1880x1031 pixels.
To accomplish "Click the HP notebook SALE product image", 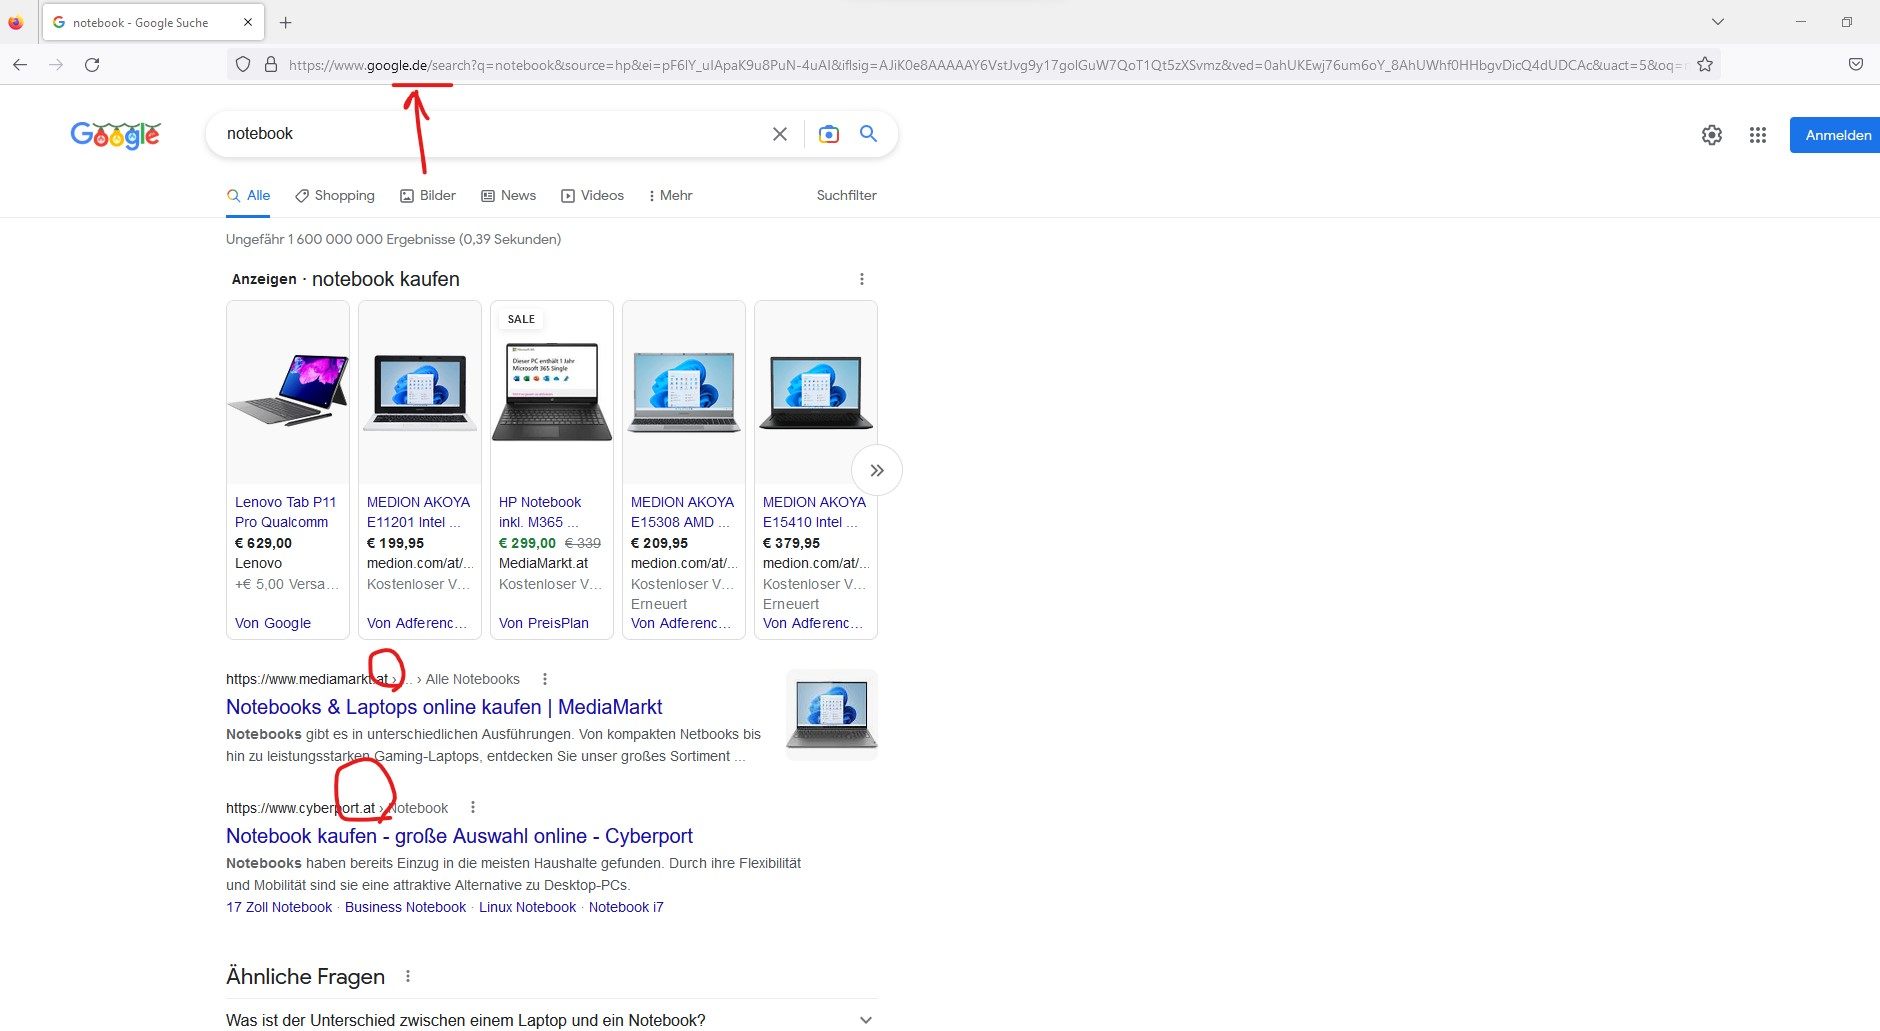I will 552,390.
